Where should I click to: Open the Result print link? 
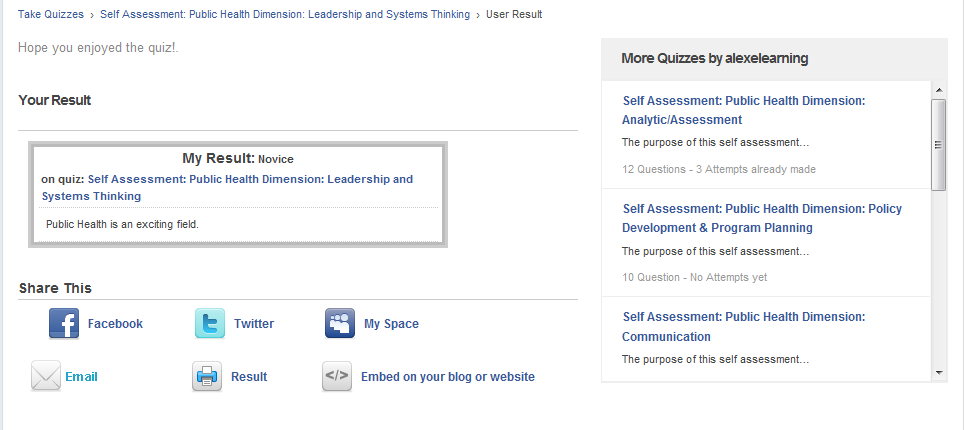tap(249, 376)
